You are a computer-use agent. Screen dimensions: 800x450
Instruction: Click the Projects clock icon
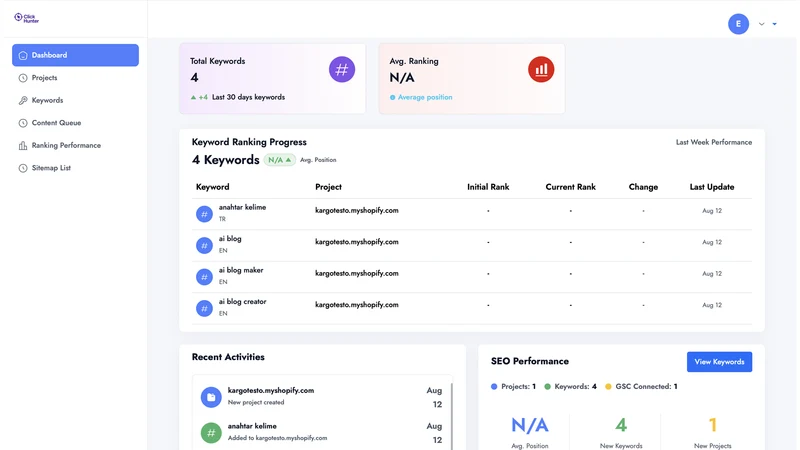point(23,78)
